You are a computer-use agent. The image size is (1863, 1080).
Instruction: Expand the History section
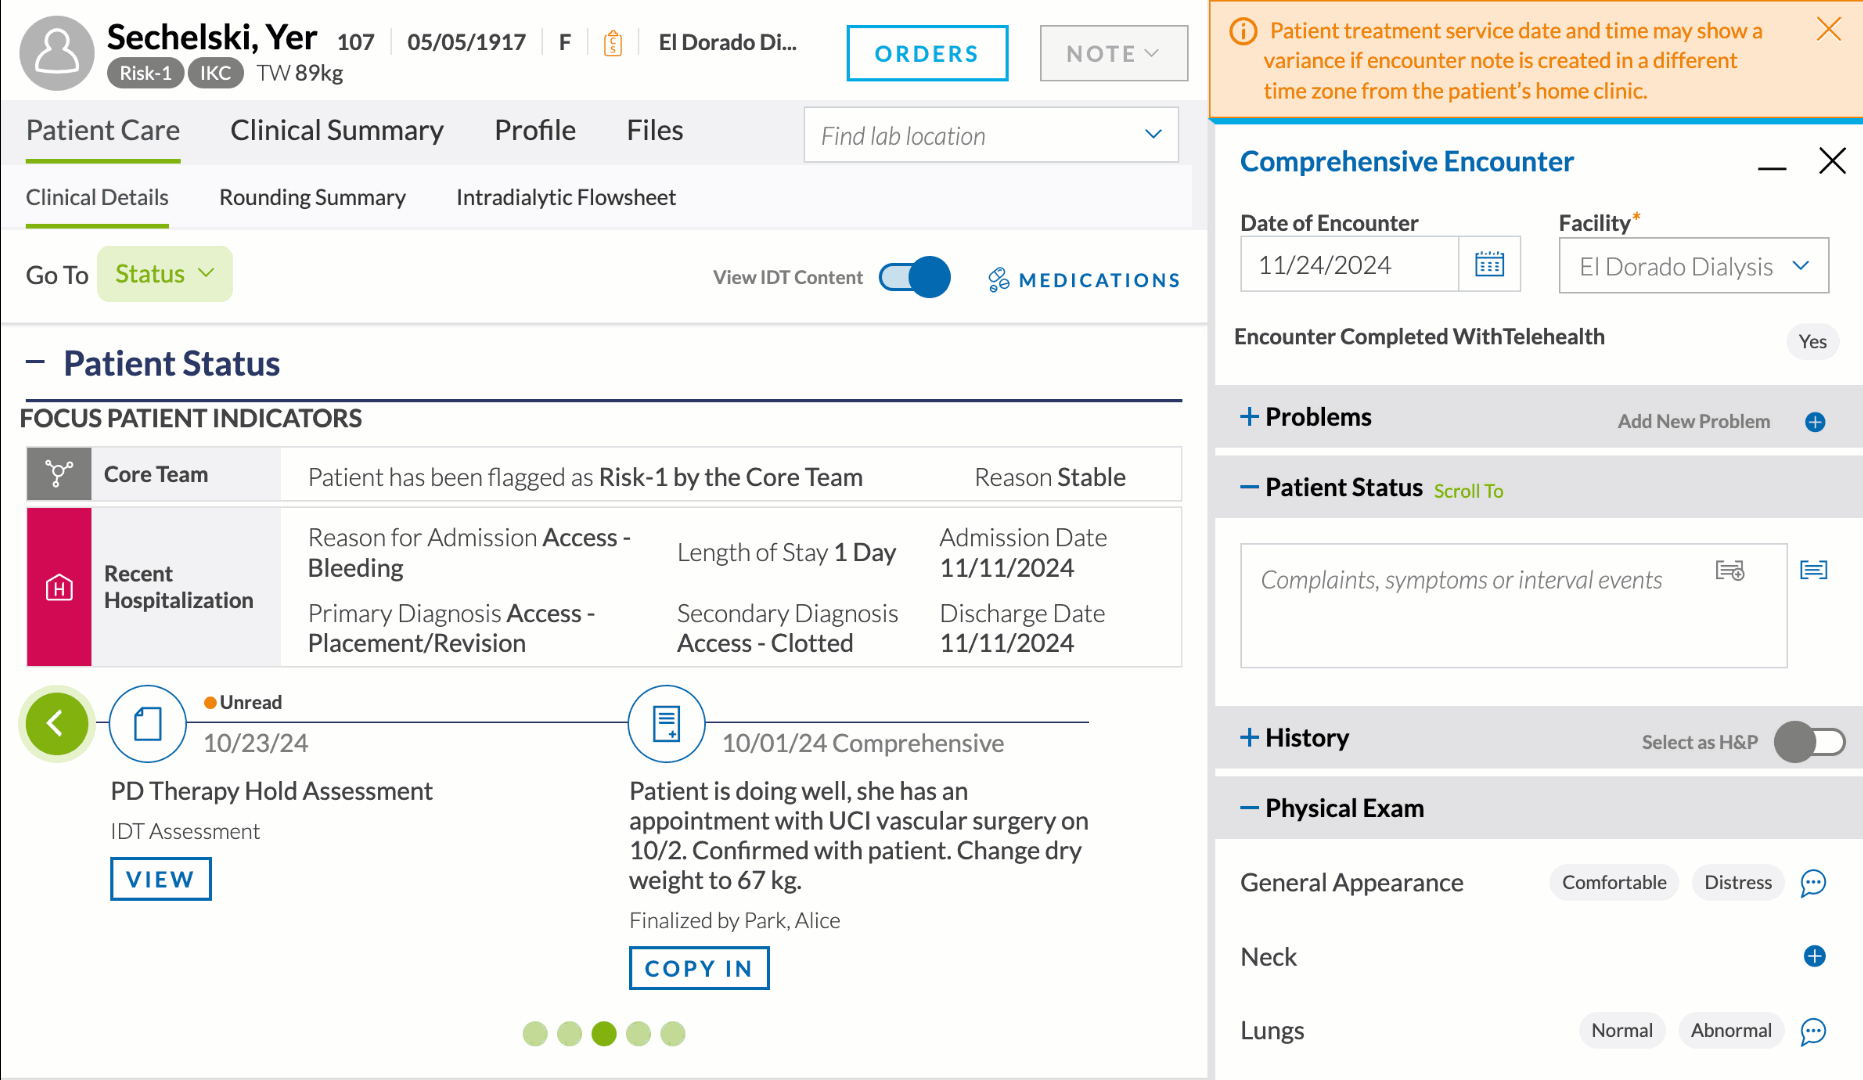click(x=1249, y=737)
